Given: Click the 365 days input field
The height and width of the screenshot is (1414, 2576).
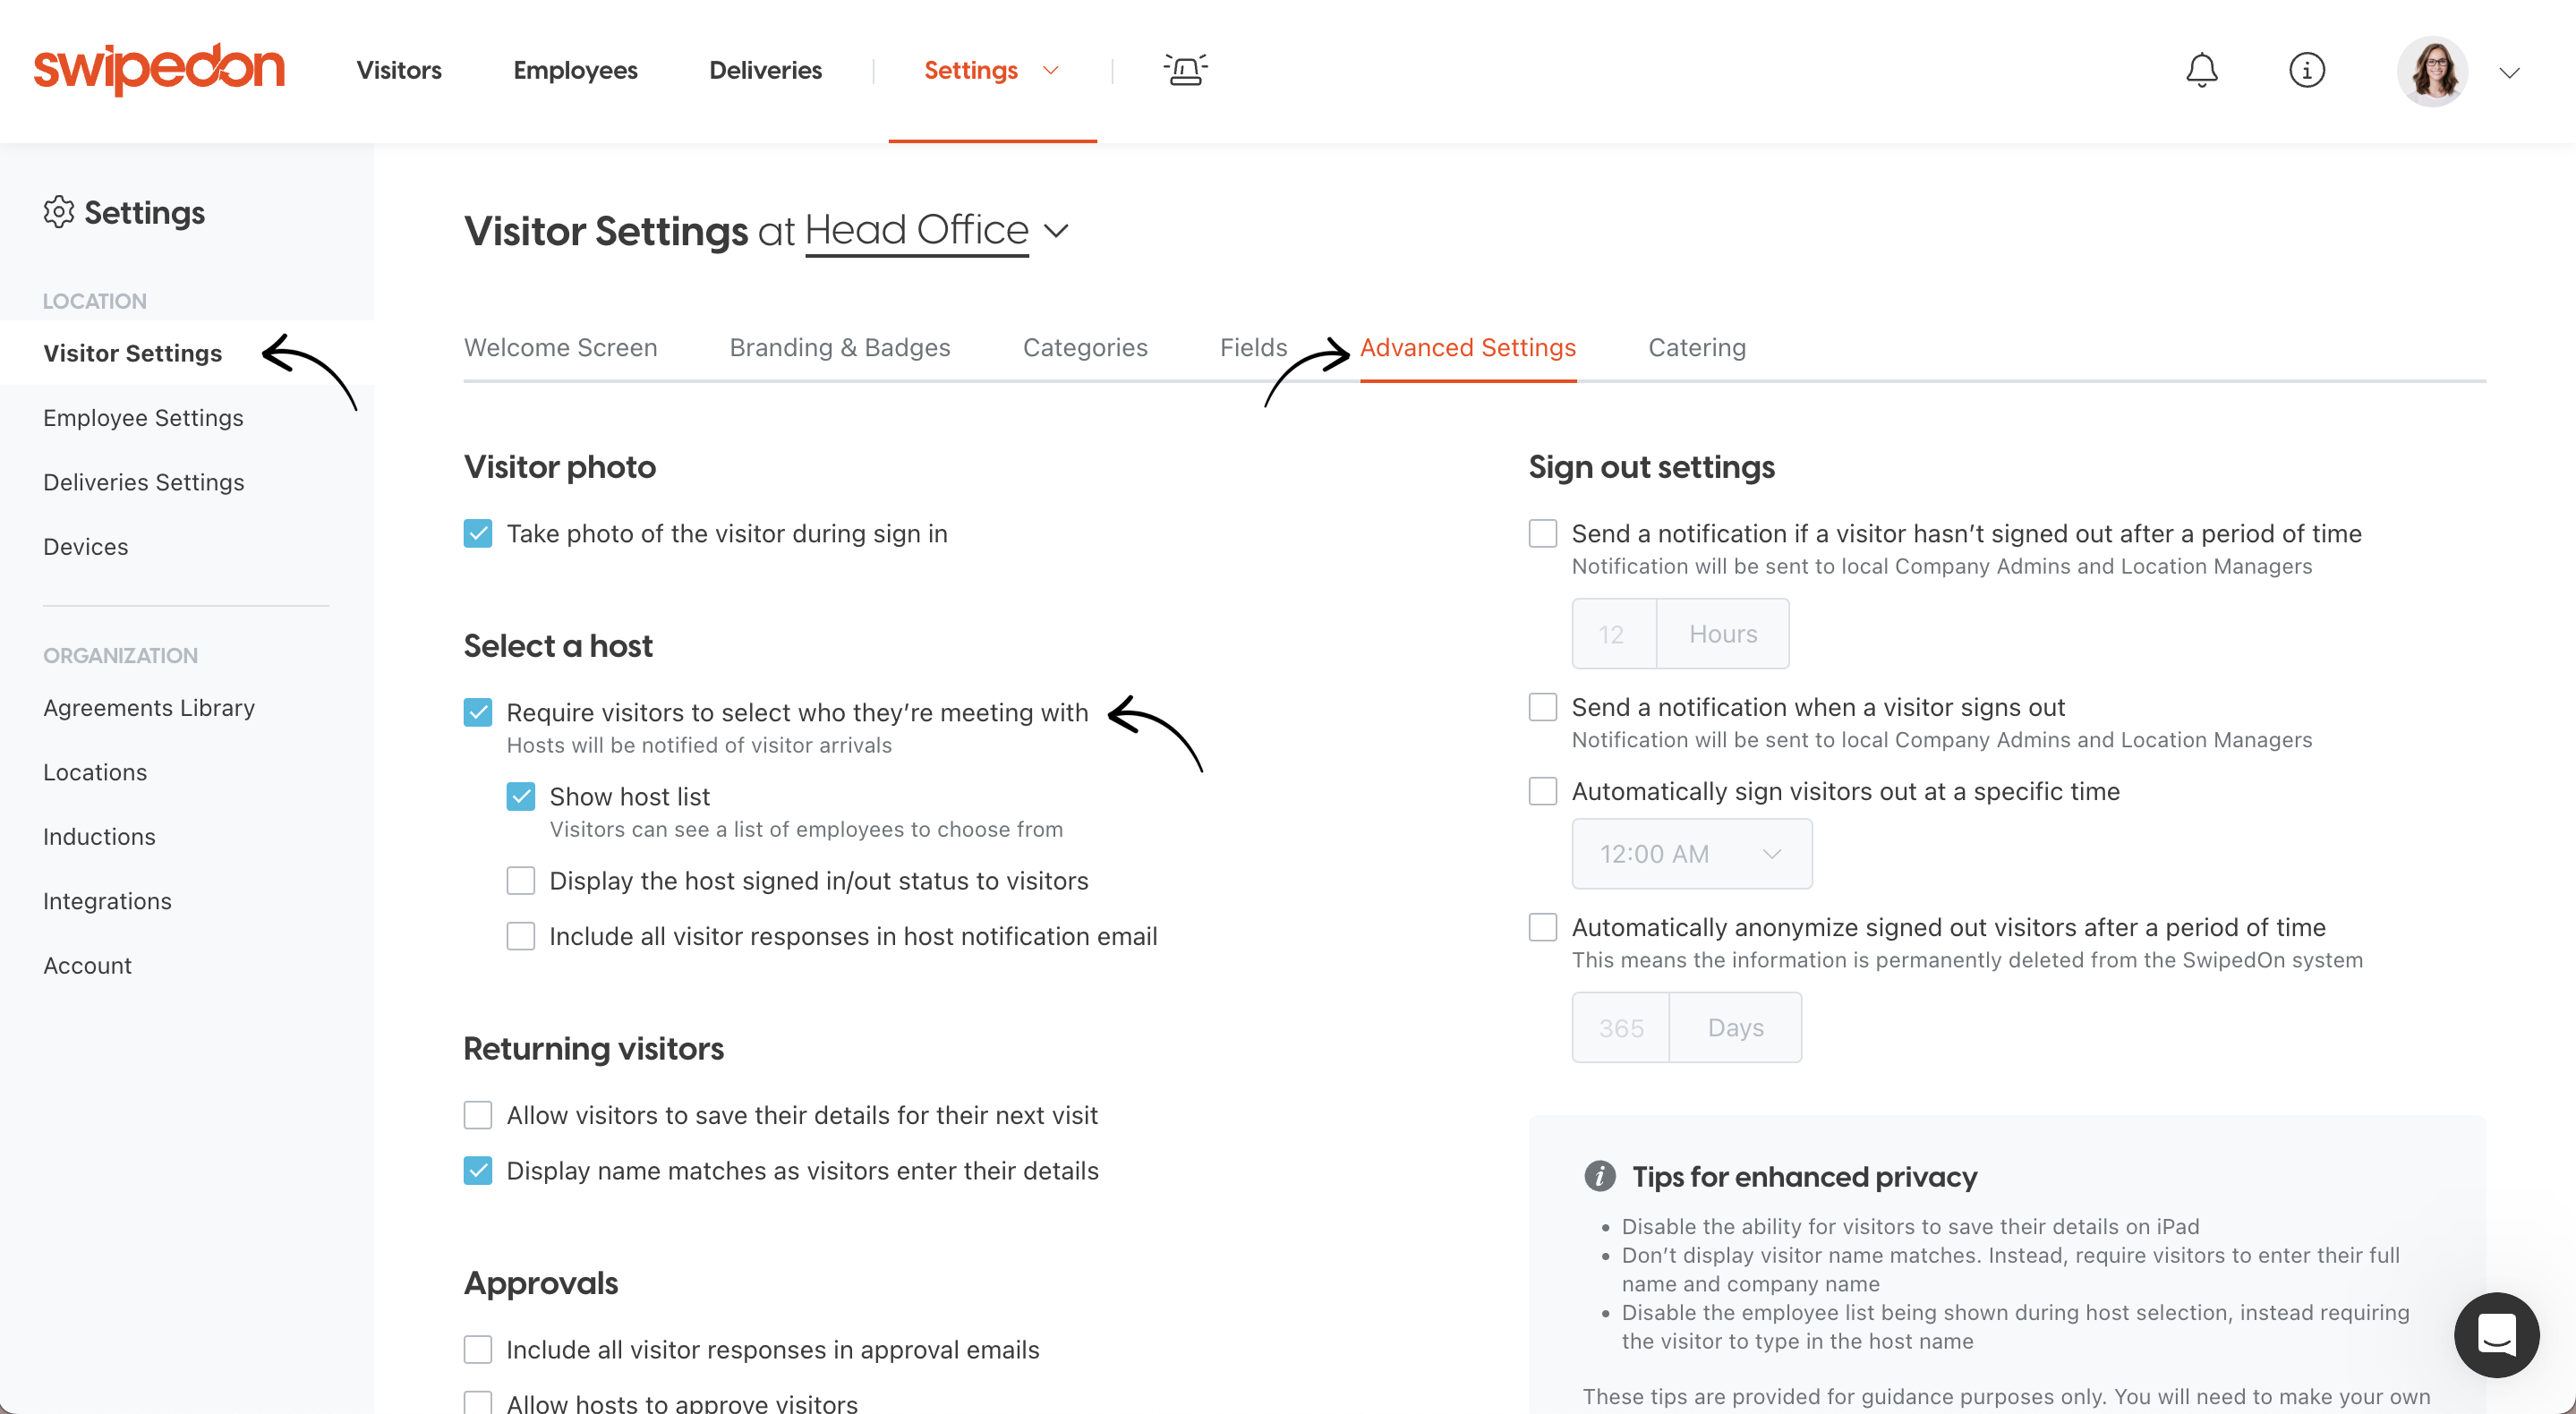Looking at the screenshot, I should (1621, 1028).
